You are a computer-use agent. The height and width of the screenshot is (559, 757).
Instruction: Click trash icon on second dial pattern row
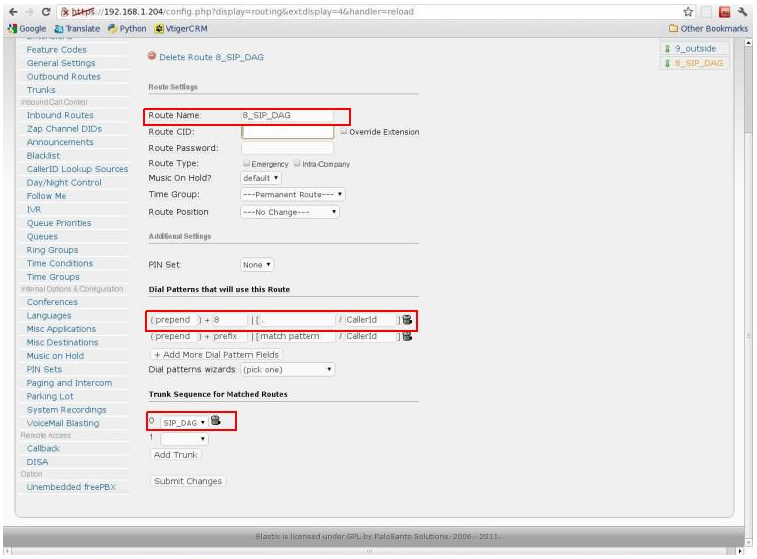[407, 337]
